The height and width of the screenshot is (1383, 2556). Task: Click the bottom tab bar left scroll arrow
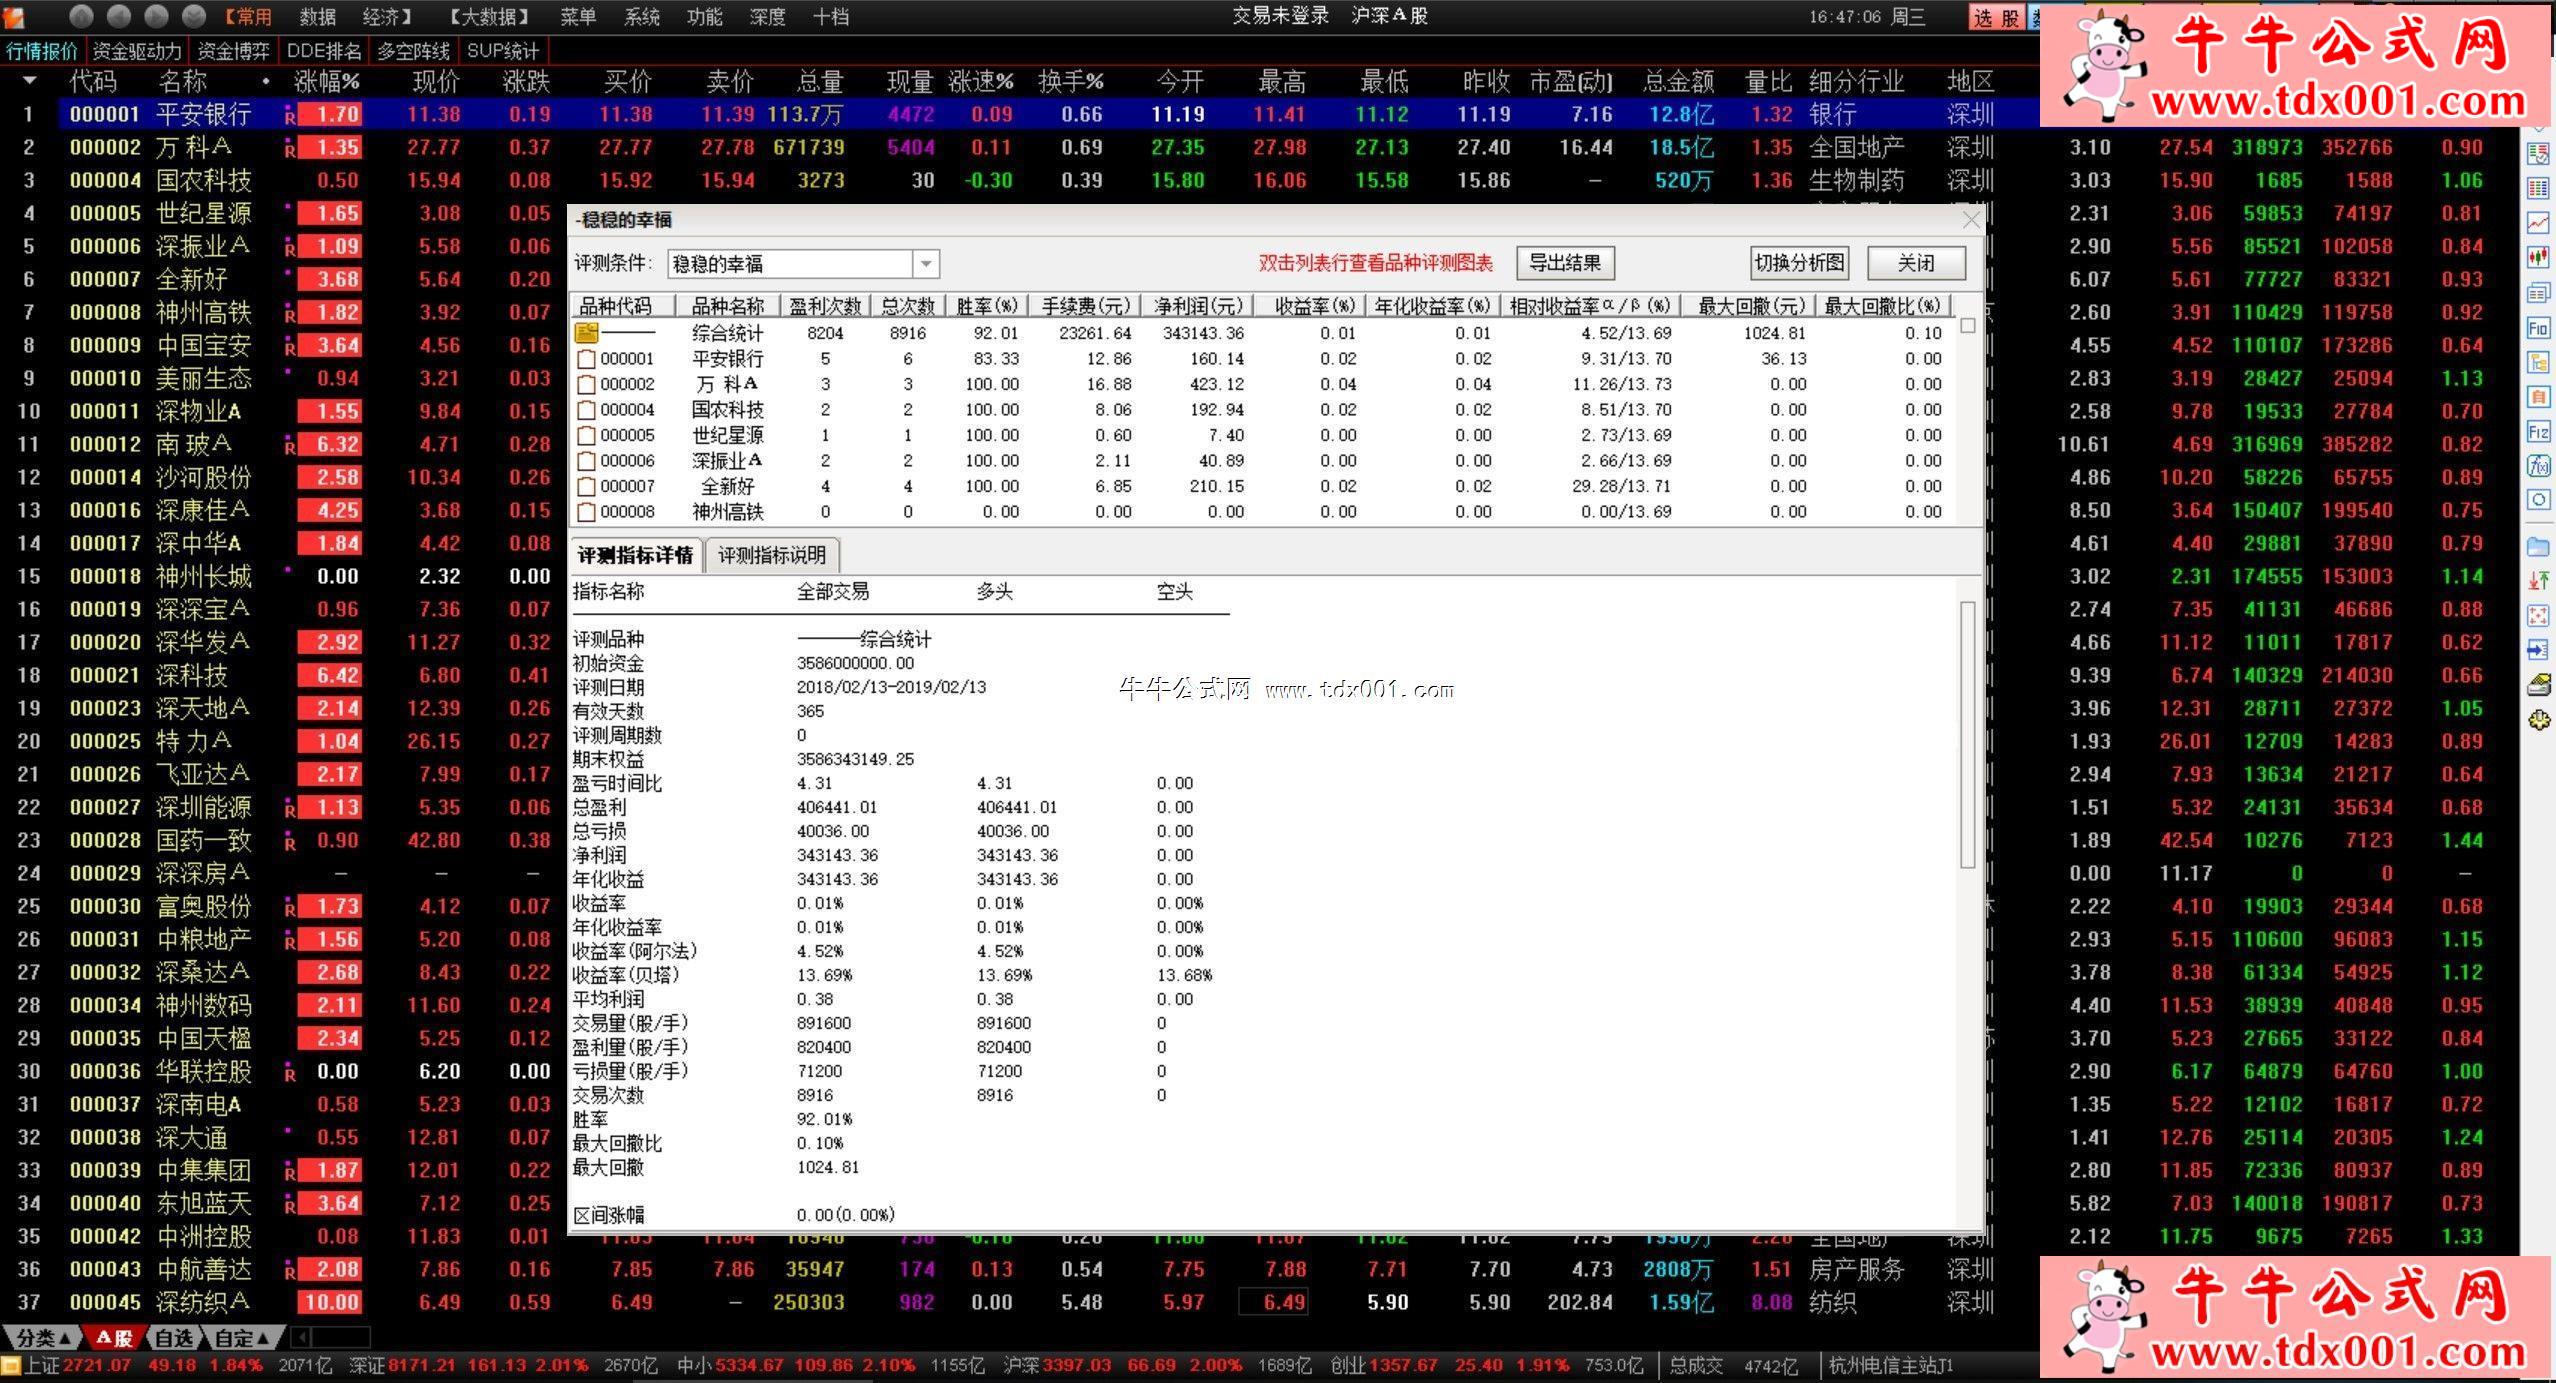coord(302,1337)
